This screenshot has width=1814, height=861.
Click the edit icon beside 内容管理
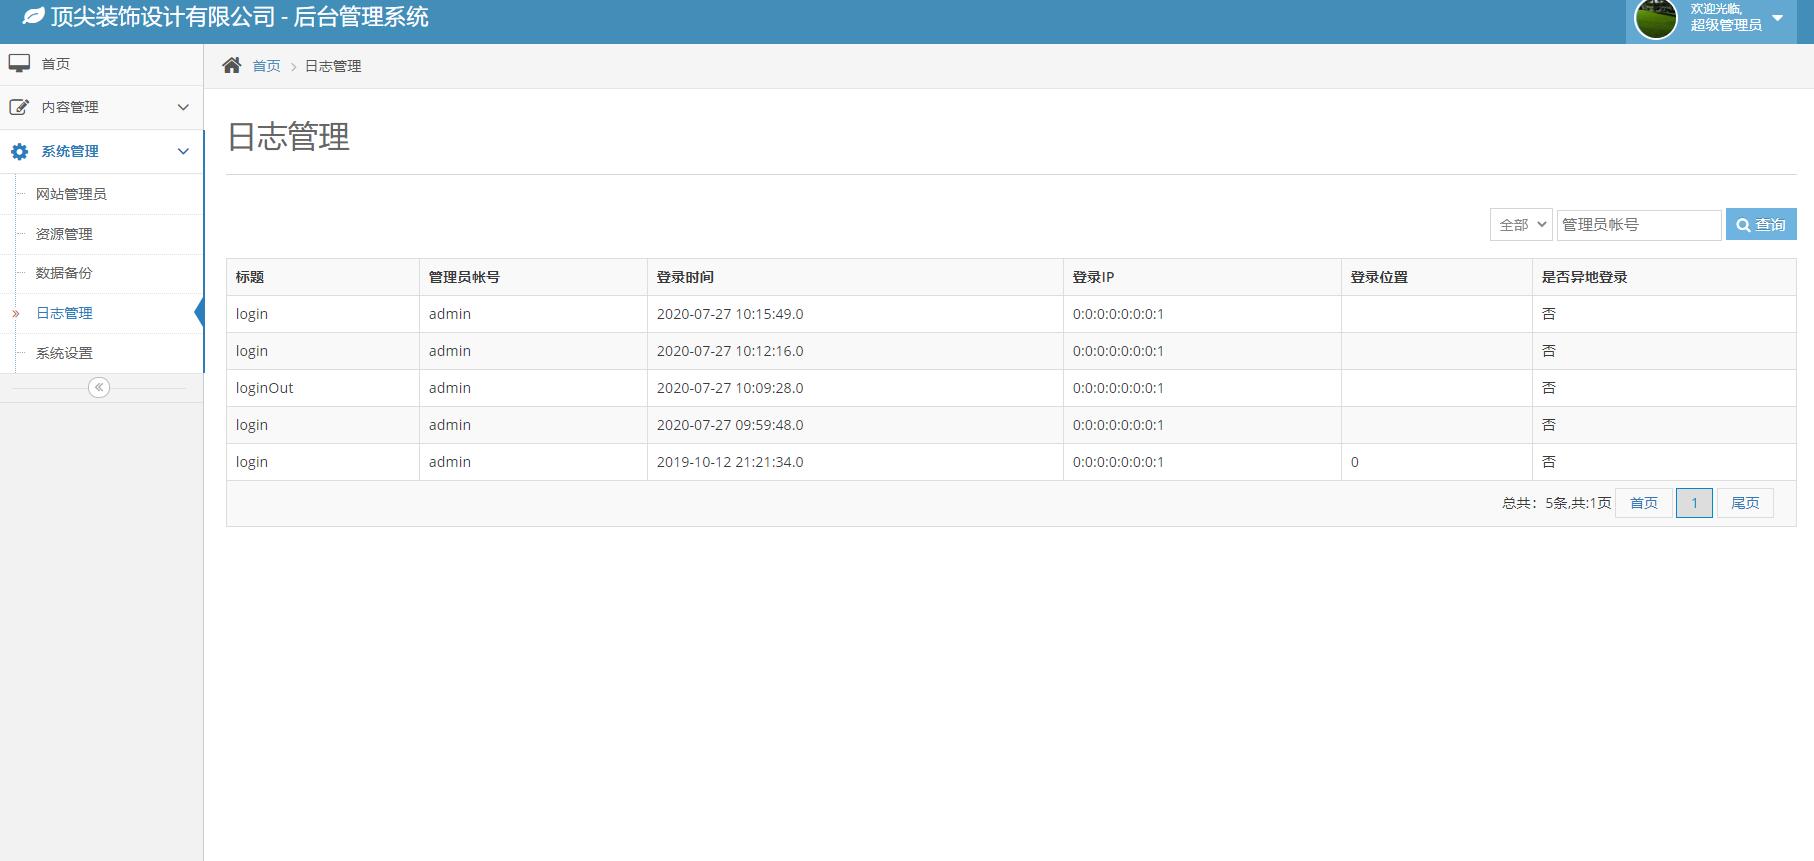click(19, 107)
